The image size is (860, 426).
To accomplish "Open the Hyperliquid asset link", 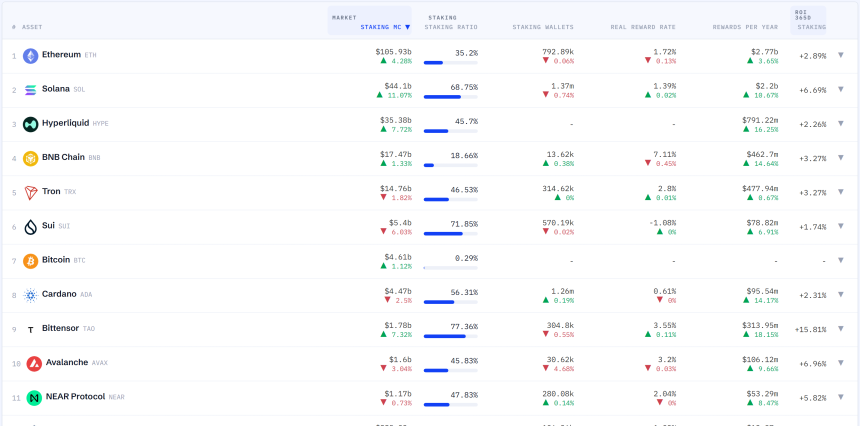I will click(65, 123).
